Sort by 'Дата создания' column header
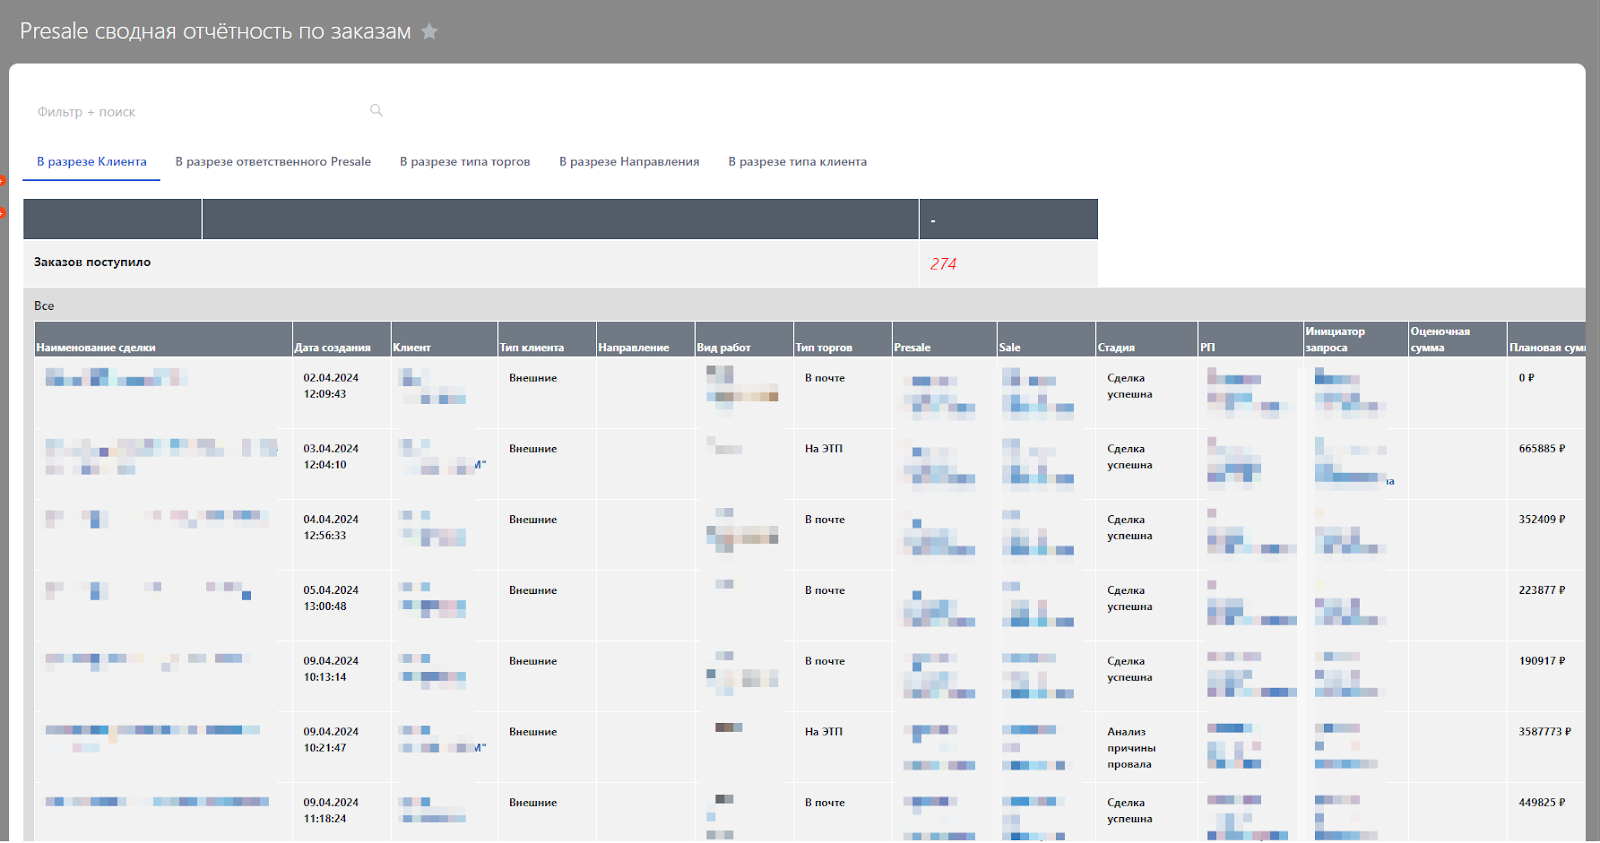Image resolution: width=1600 pixels, height=843 pixels. (x=332, y=348)
